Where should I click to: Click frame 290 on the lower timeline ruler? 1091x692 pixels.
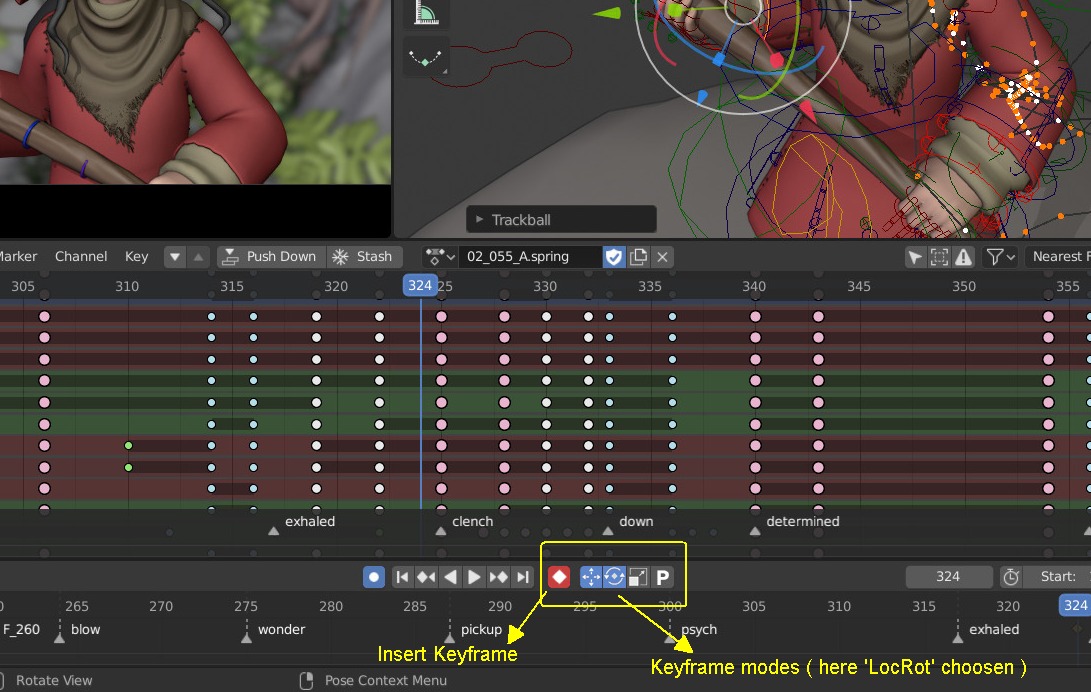point(500,606)
